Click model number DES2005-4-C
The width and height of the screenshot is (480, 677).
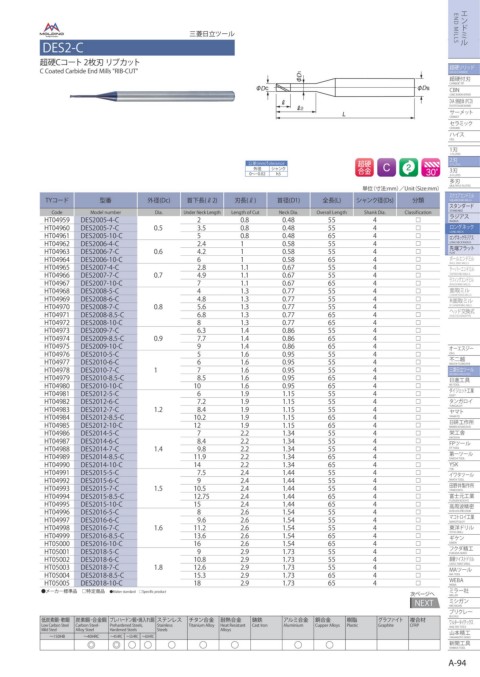click(x=100, y=220)
